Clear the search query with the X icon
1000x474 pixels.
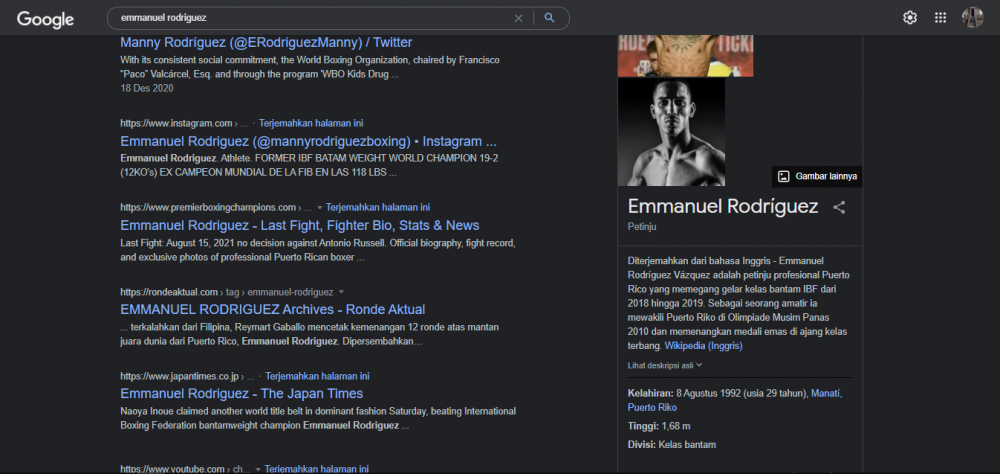518,18
